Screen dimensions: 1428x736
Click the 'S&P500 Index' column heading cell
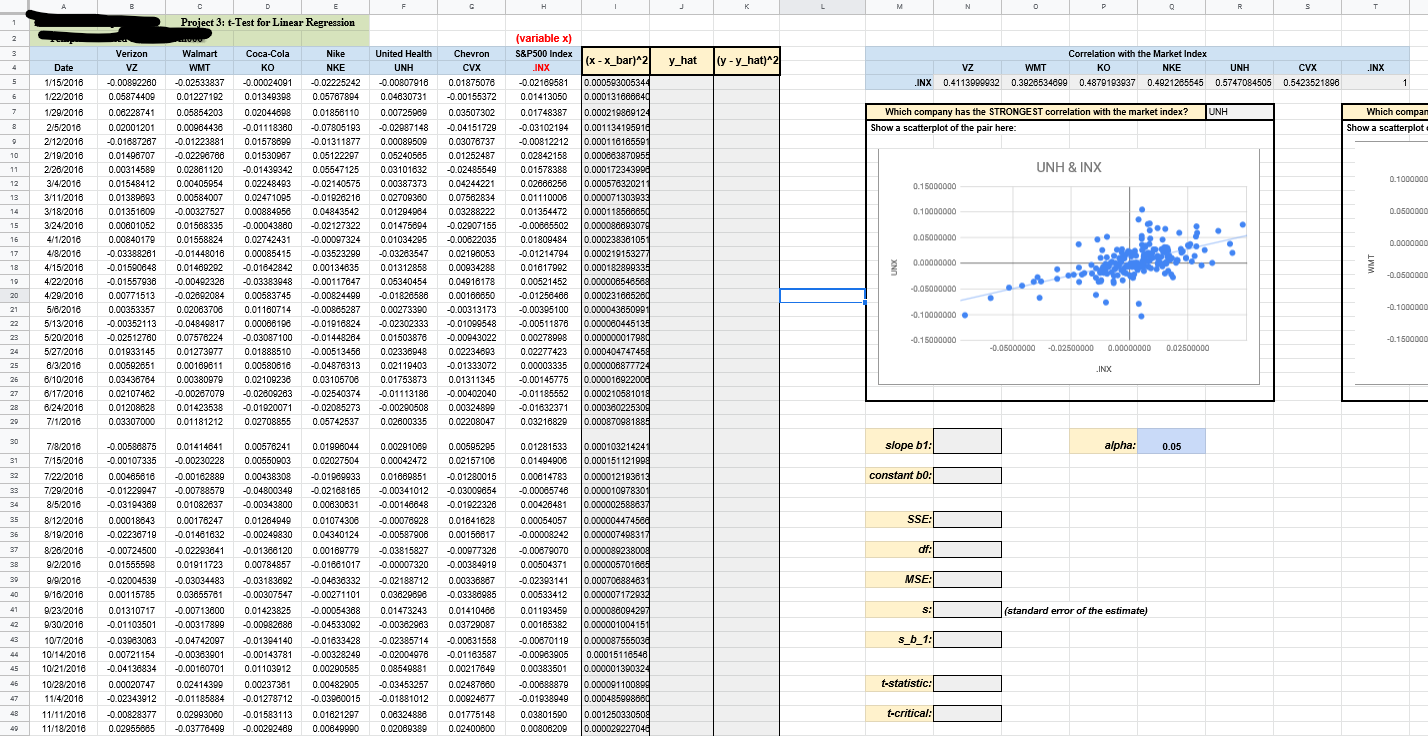[x=543, y=52]
